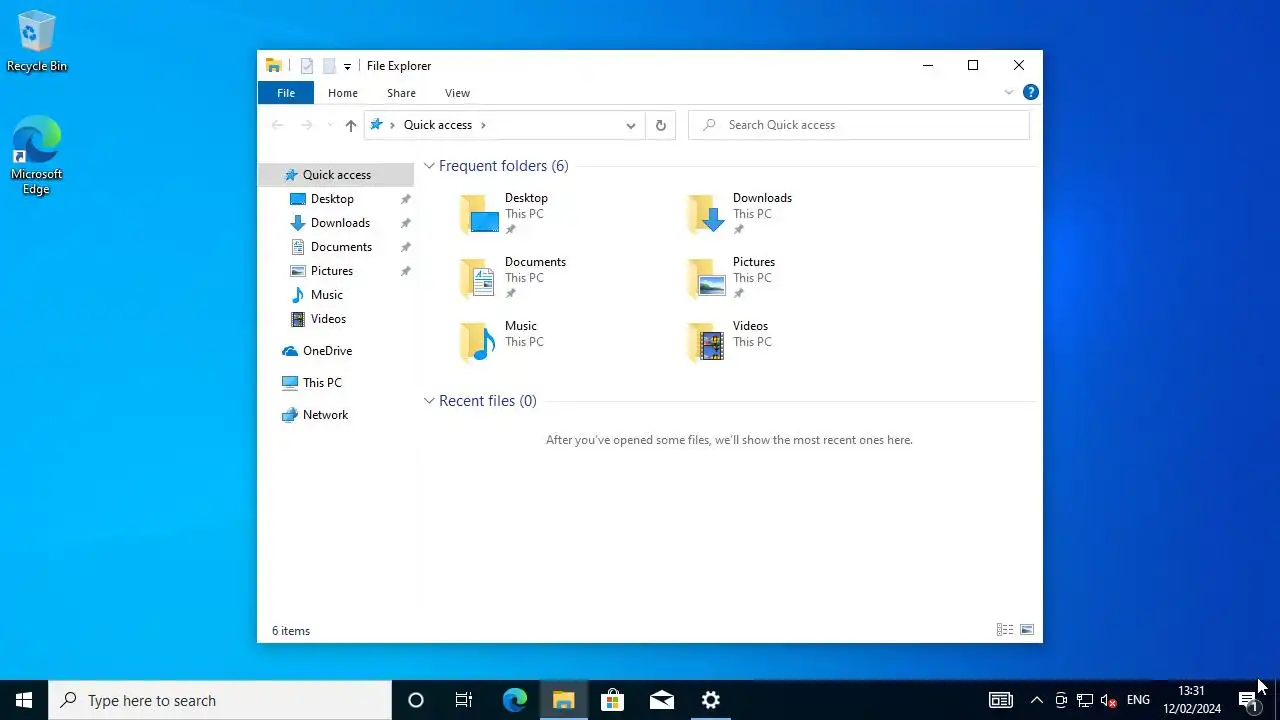This screenshot has width=1280, height=720.
Task: Open the File ribbon tab
Action: (286, 93)
